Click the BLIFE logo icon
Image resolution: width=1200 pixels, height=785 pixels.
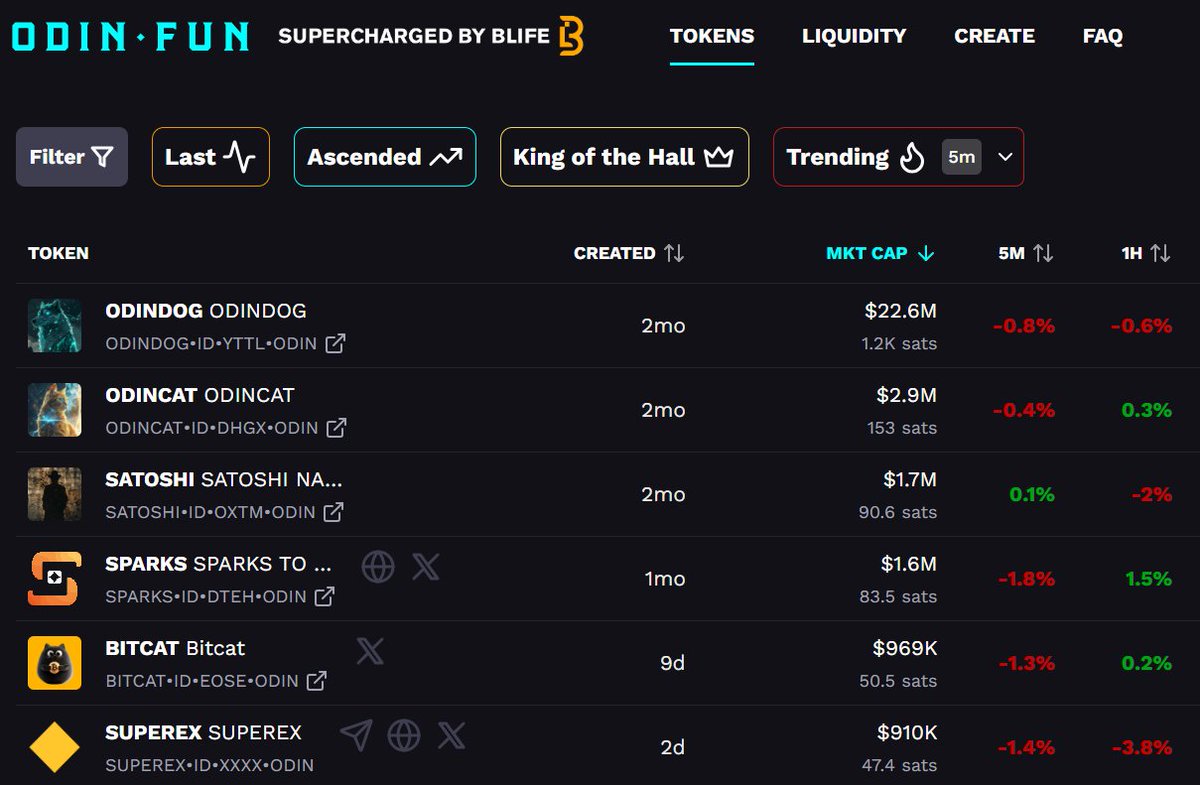pyautogui.click(x=571, y=36)
